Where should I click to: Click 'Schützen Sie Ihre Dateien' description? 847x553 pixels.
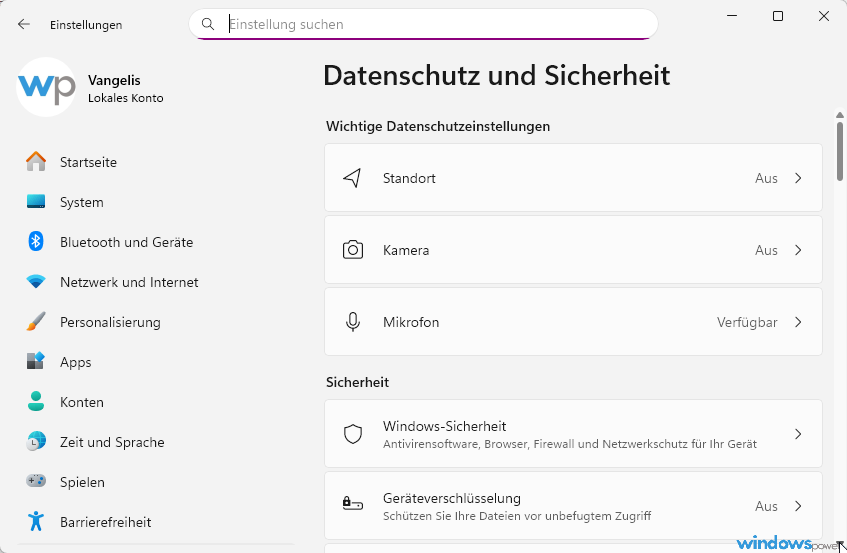pos(517,516)
